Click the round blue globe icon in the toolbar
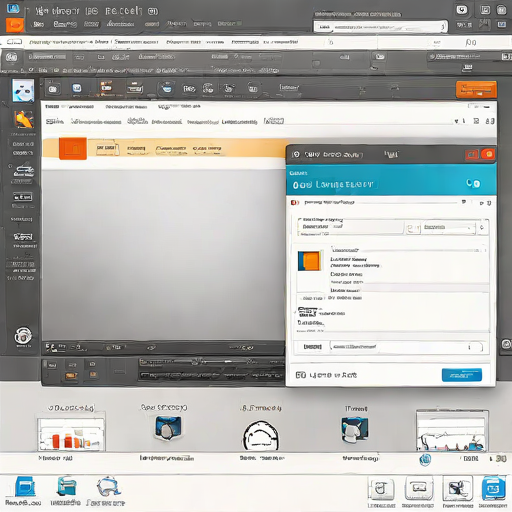The image size is (512, 512). 166,89
